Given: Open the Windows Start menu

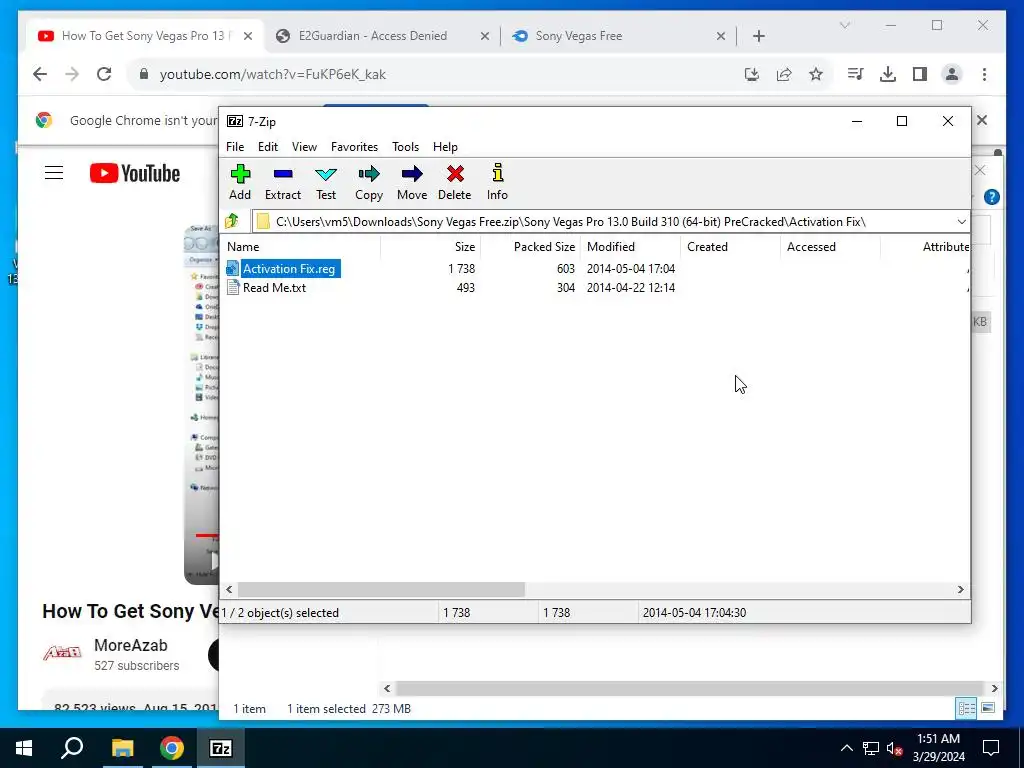Looking at the screenshot, I should coord(24,748).
